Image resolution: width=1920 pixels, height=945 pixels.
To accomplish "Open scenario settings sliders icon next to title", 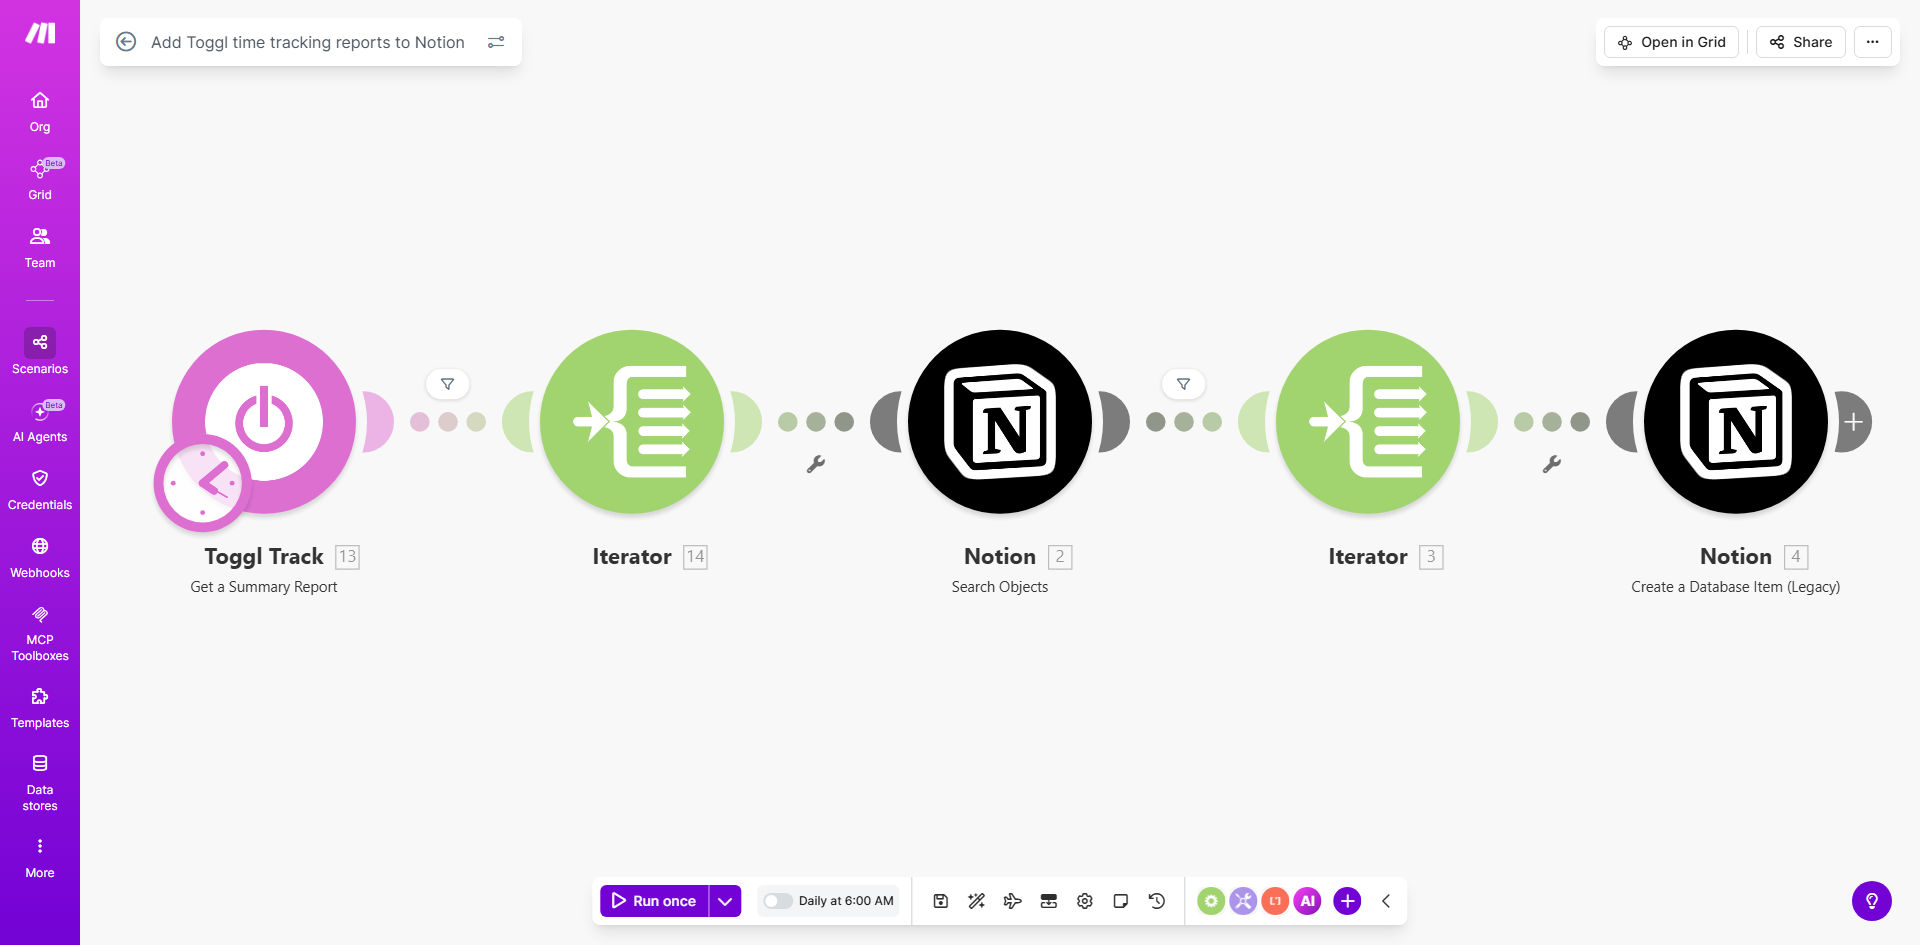I will click(x=496, y=42).
